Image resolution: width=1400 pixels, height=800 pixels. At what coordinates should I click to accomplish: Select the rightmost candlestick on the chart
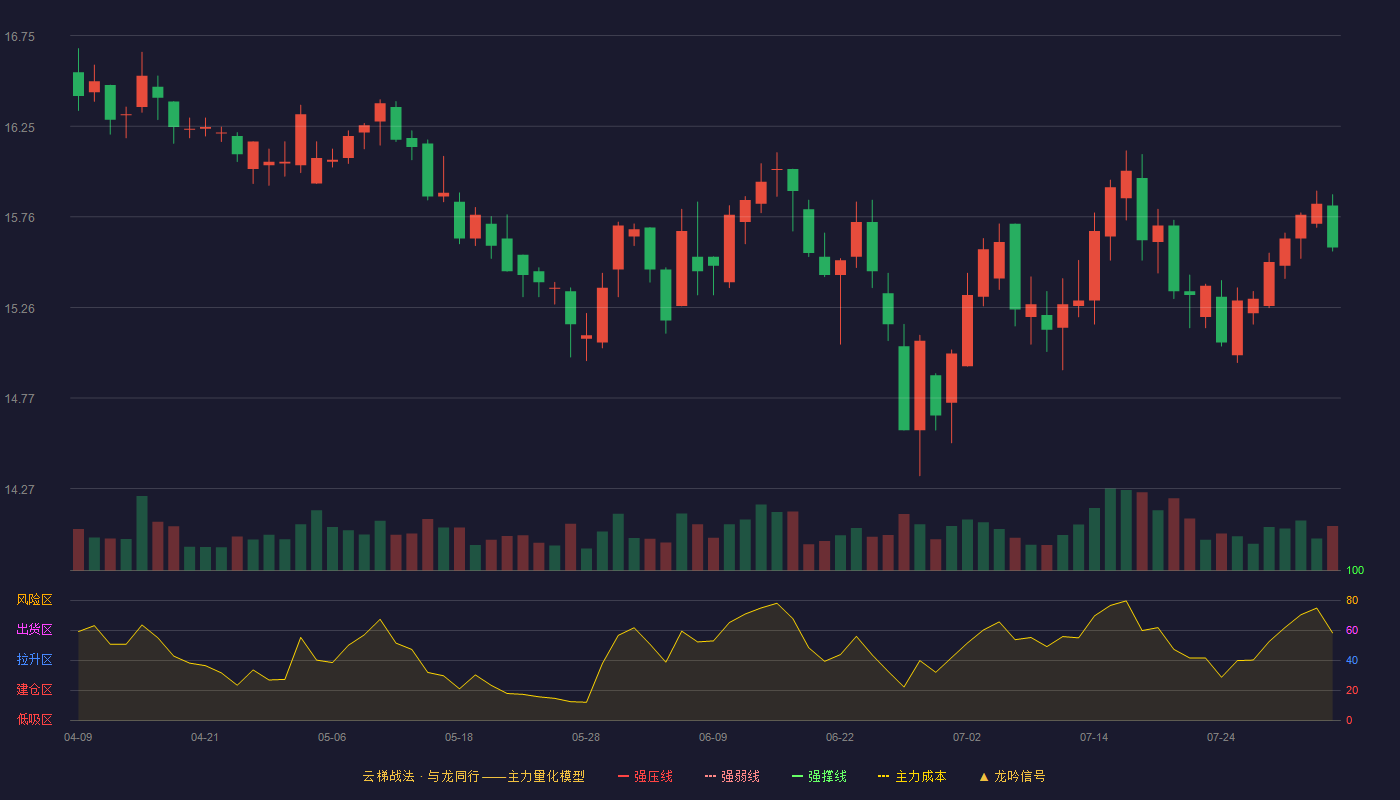pyautogui.click(x=1332, y=226)
